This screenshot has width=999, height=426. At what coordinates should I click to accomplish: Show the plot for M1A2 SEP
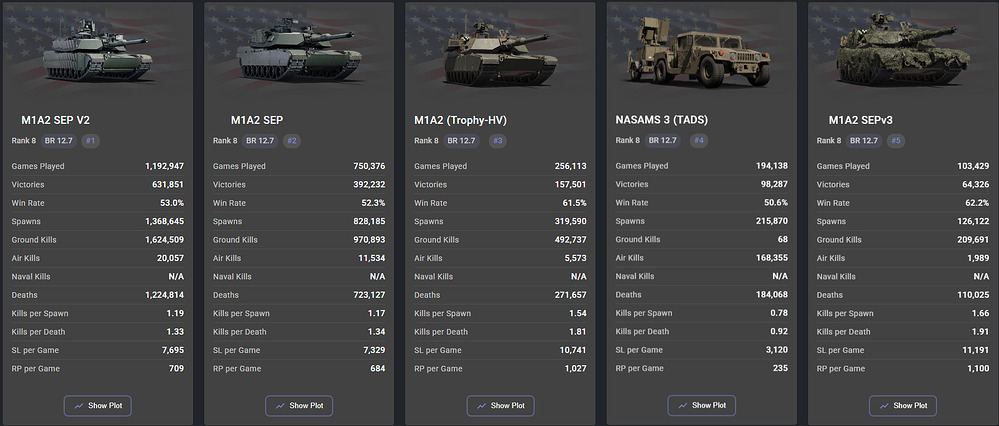(x=299, y=406)
